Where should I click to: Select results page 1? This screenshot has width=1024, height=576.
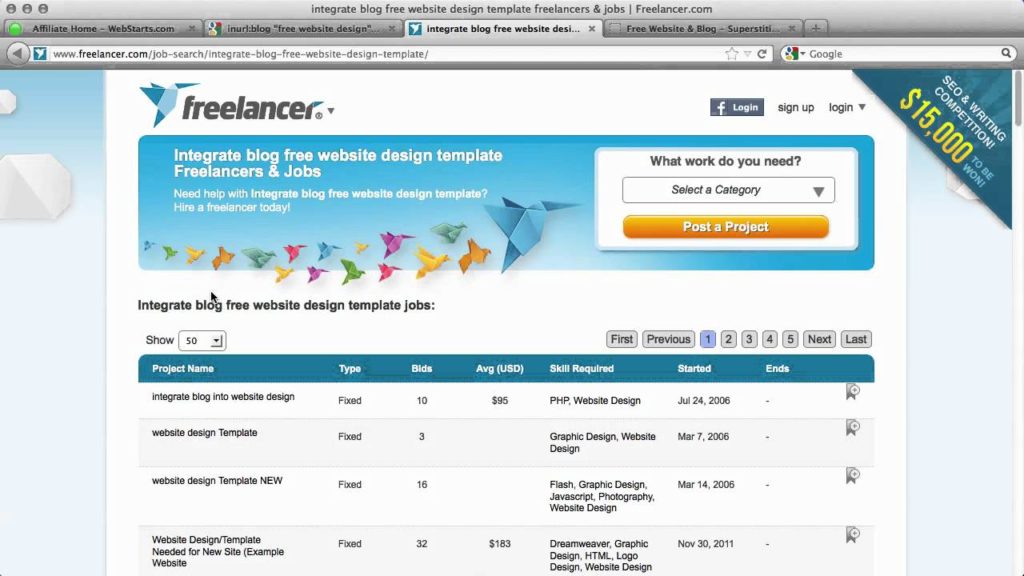[x=707, y=339]
